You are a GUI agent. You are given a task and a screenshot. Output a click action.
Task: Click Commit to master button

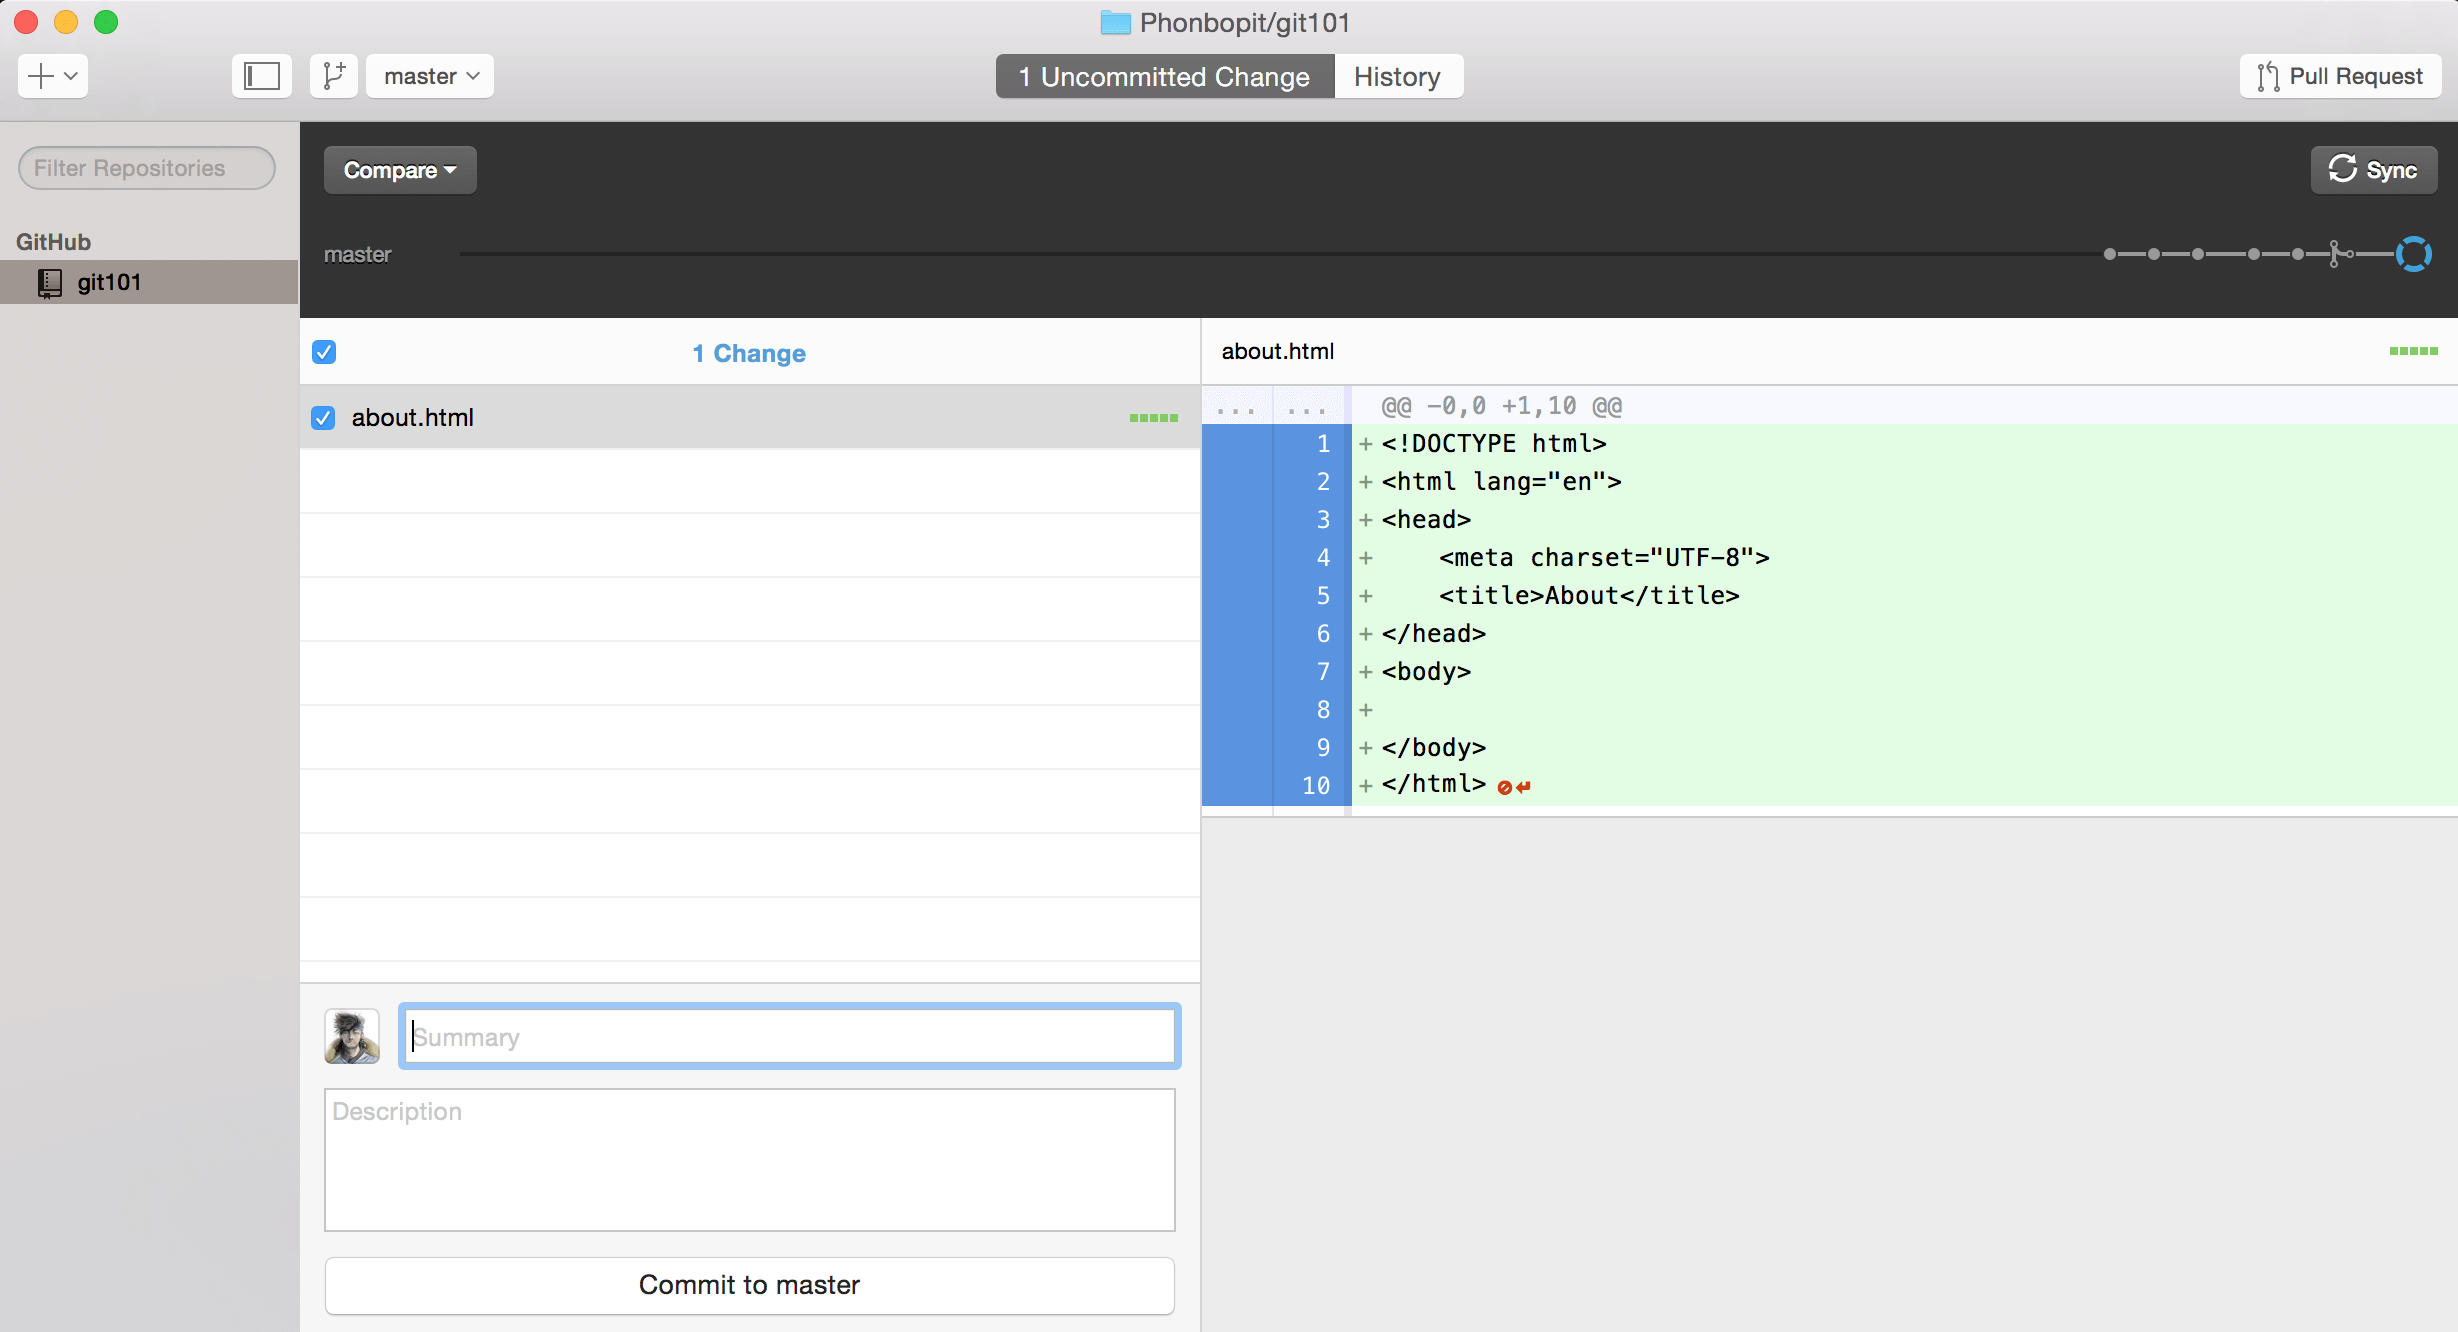pos(749,1285)
